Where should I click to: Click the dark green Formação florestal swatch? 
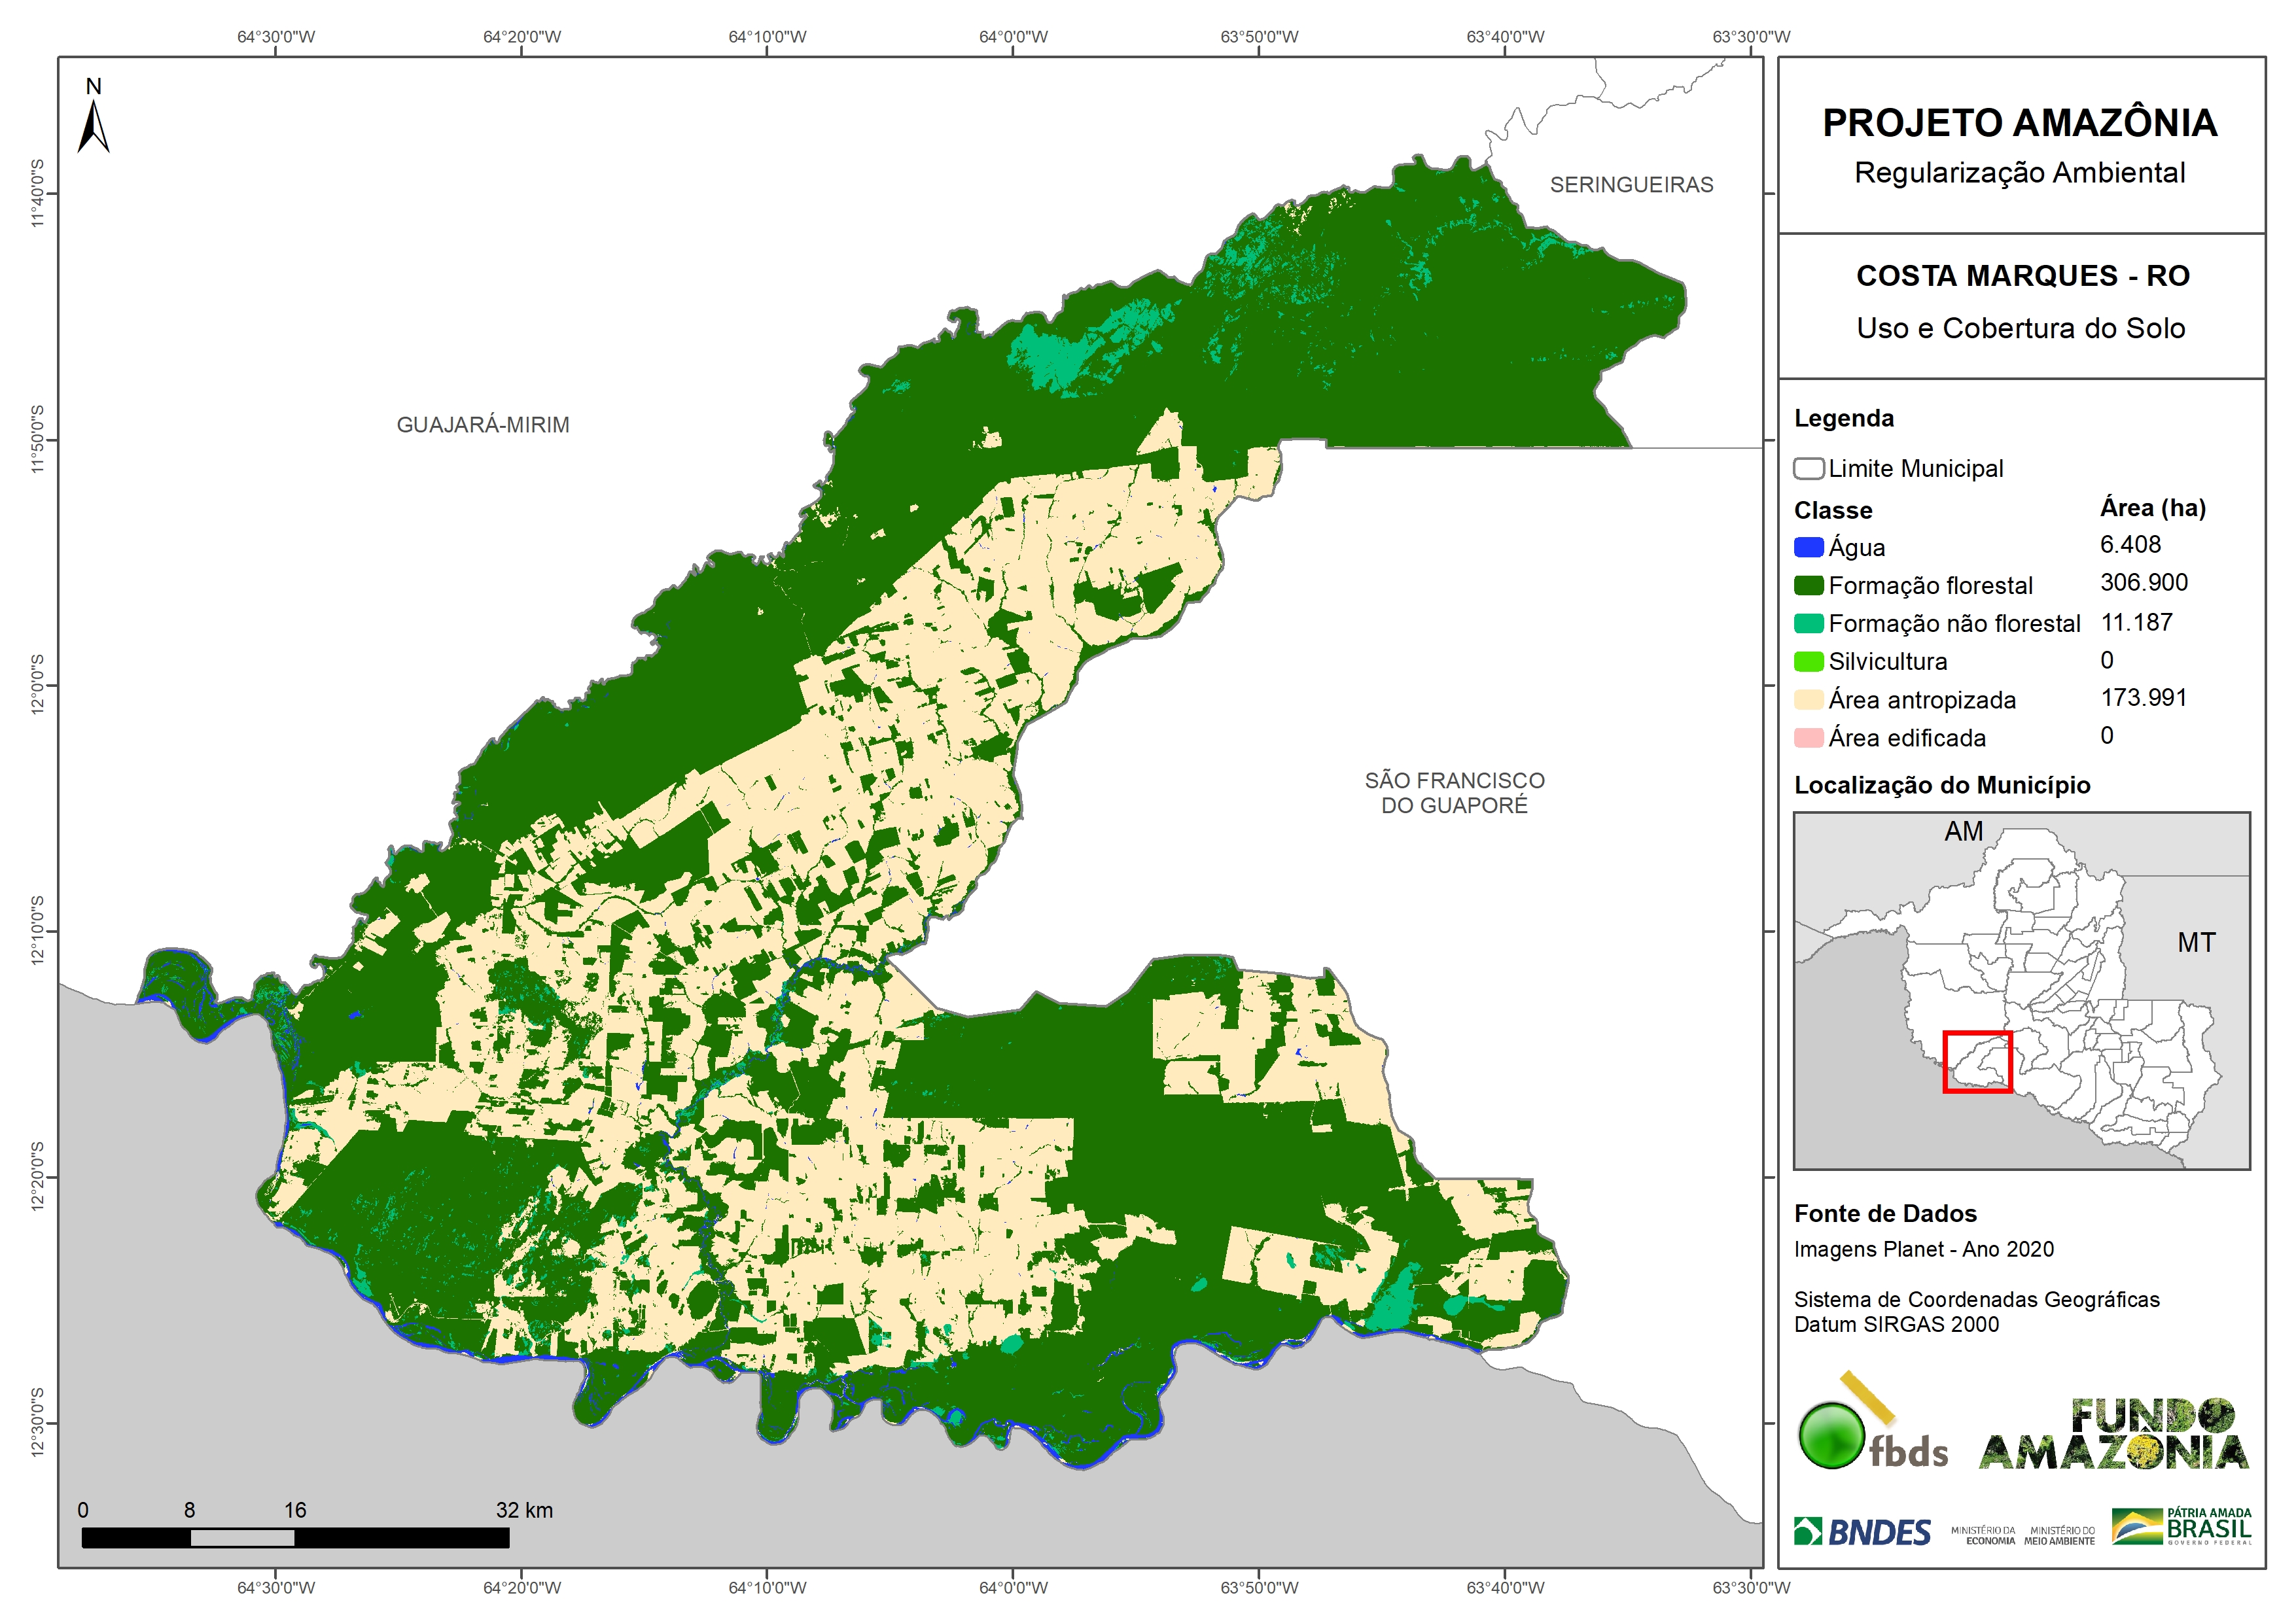pyautogui.click(x=1808, y=586)
